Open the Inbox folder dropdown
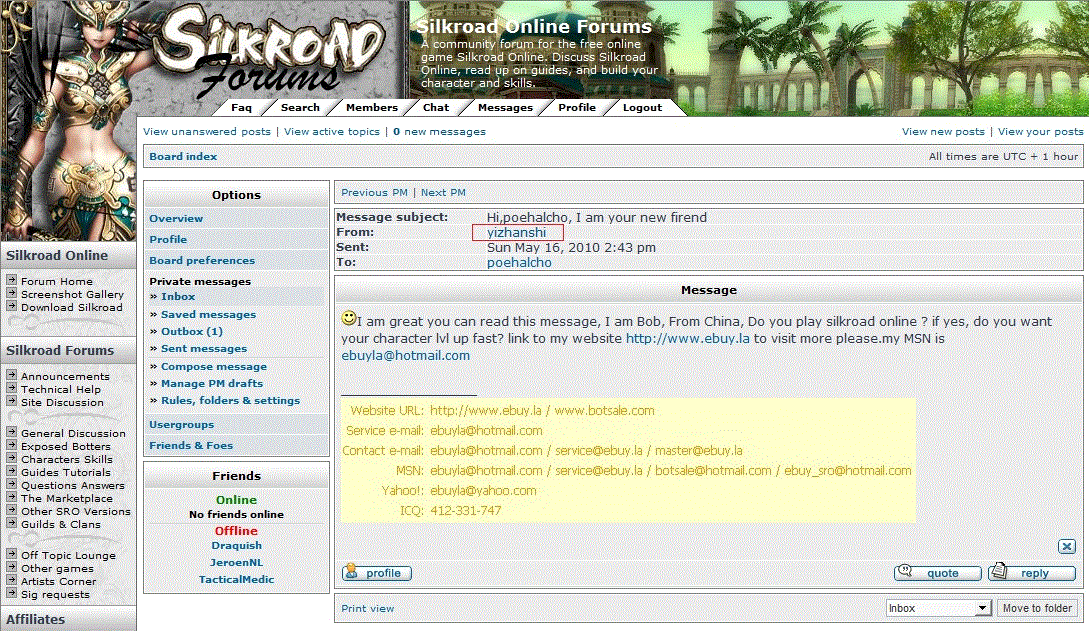This screenshot has height=631, width=1089. pos(937,608)
